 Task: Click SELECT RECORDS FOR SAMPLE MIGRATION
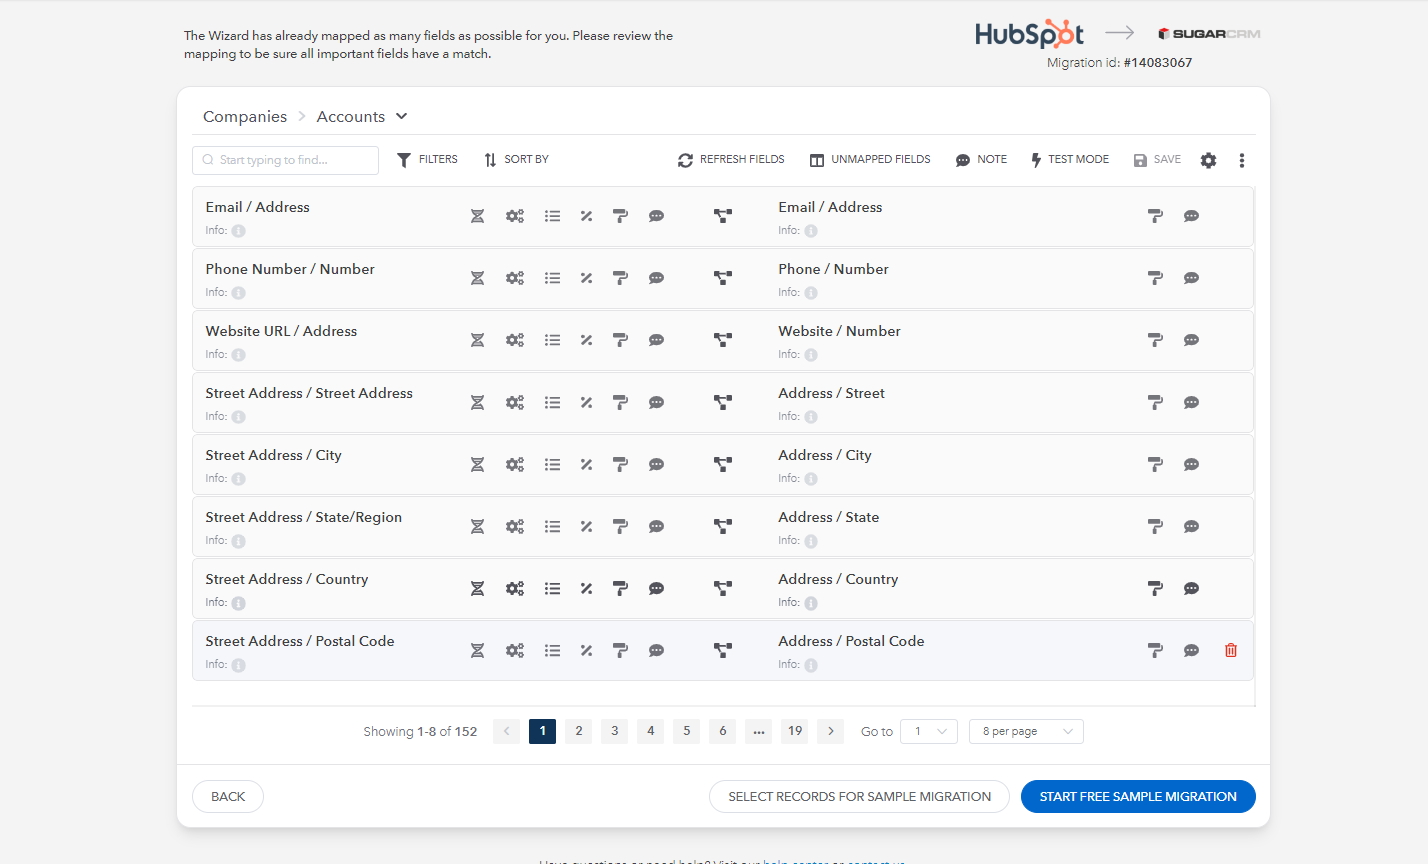(858, 796)
